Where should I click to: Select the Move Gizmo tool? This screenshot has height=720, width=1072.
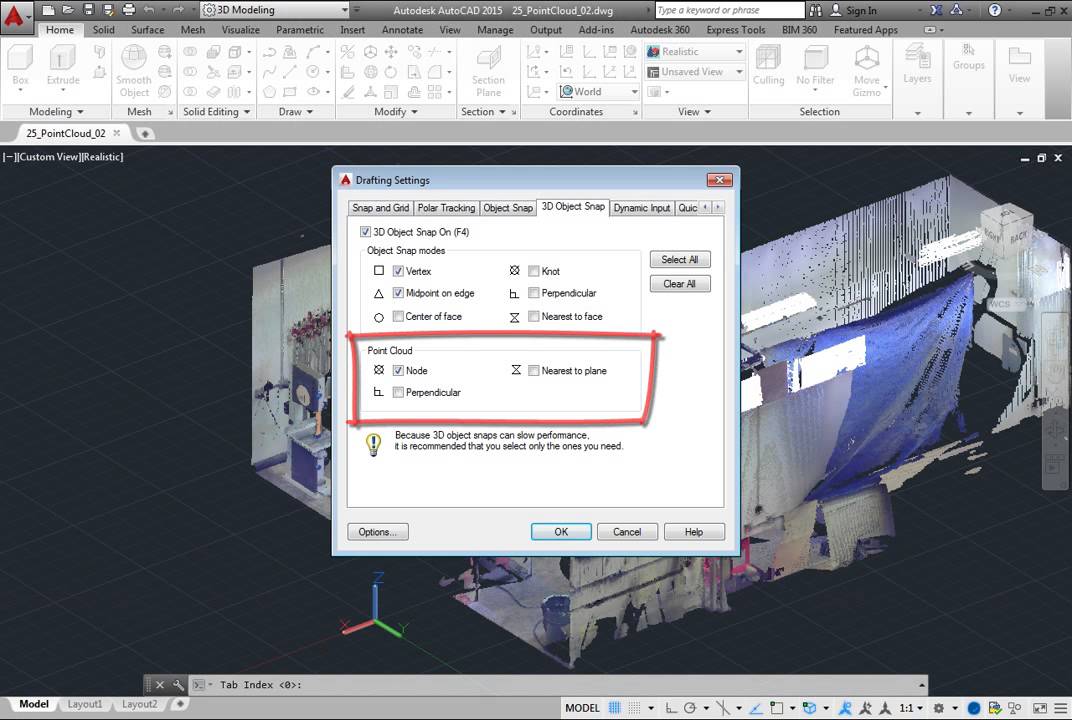(x=867, y=72)
